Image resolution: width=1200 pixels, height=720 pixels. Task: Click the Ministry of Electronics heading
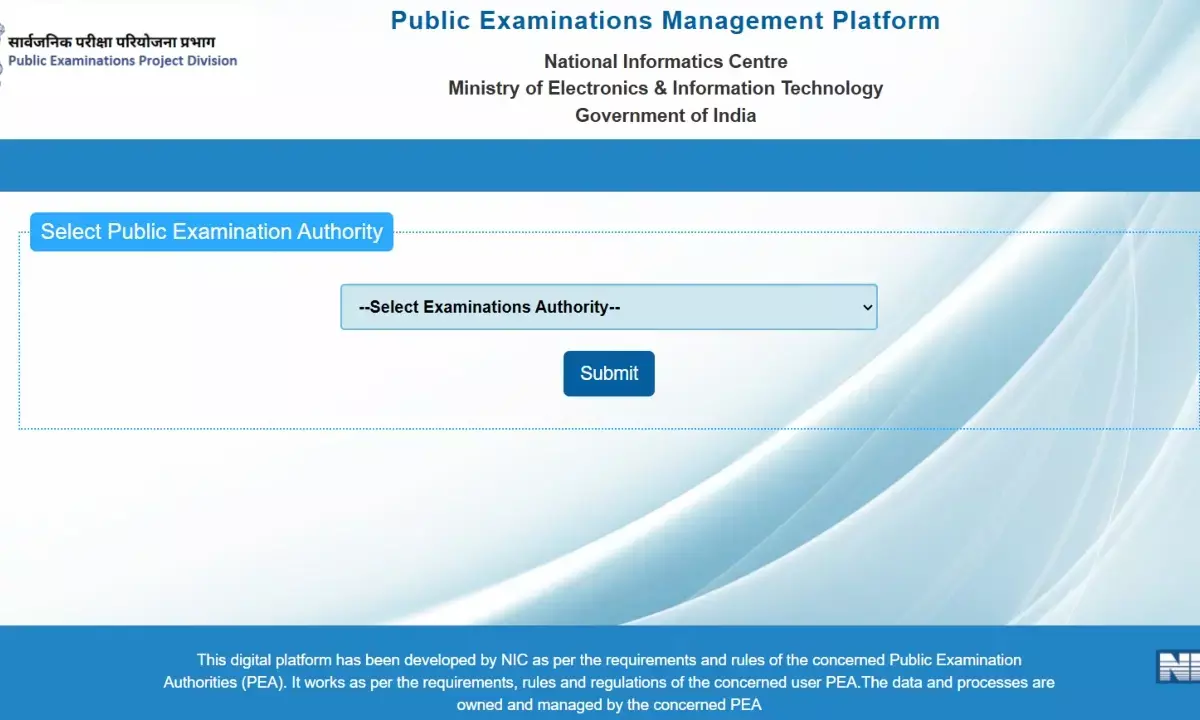tap(665, 88)
